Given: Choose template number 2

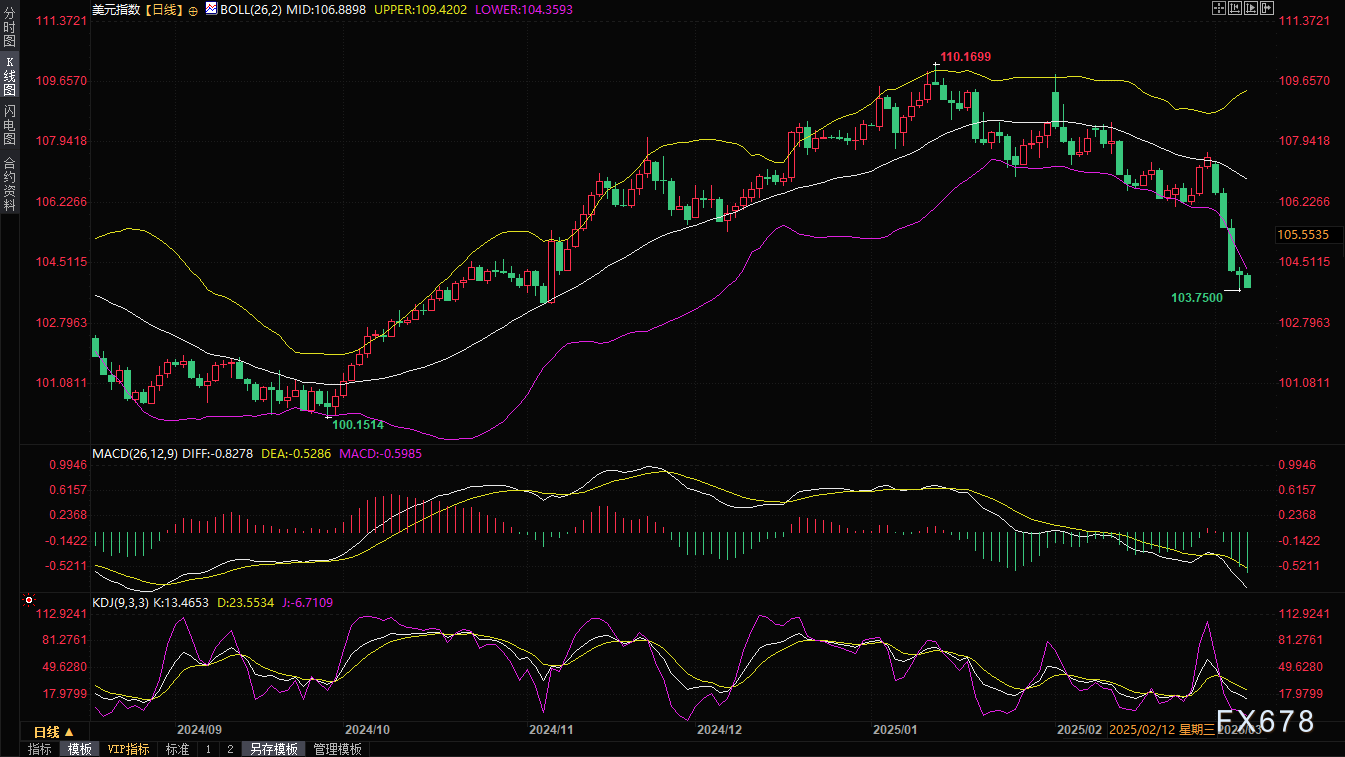Looking at the screenshot, I should click(x=230, y=749).
